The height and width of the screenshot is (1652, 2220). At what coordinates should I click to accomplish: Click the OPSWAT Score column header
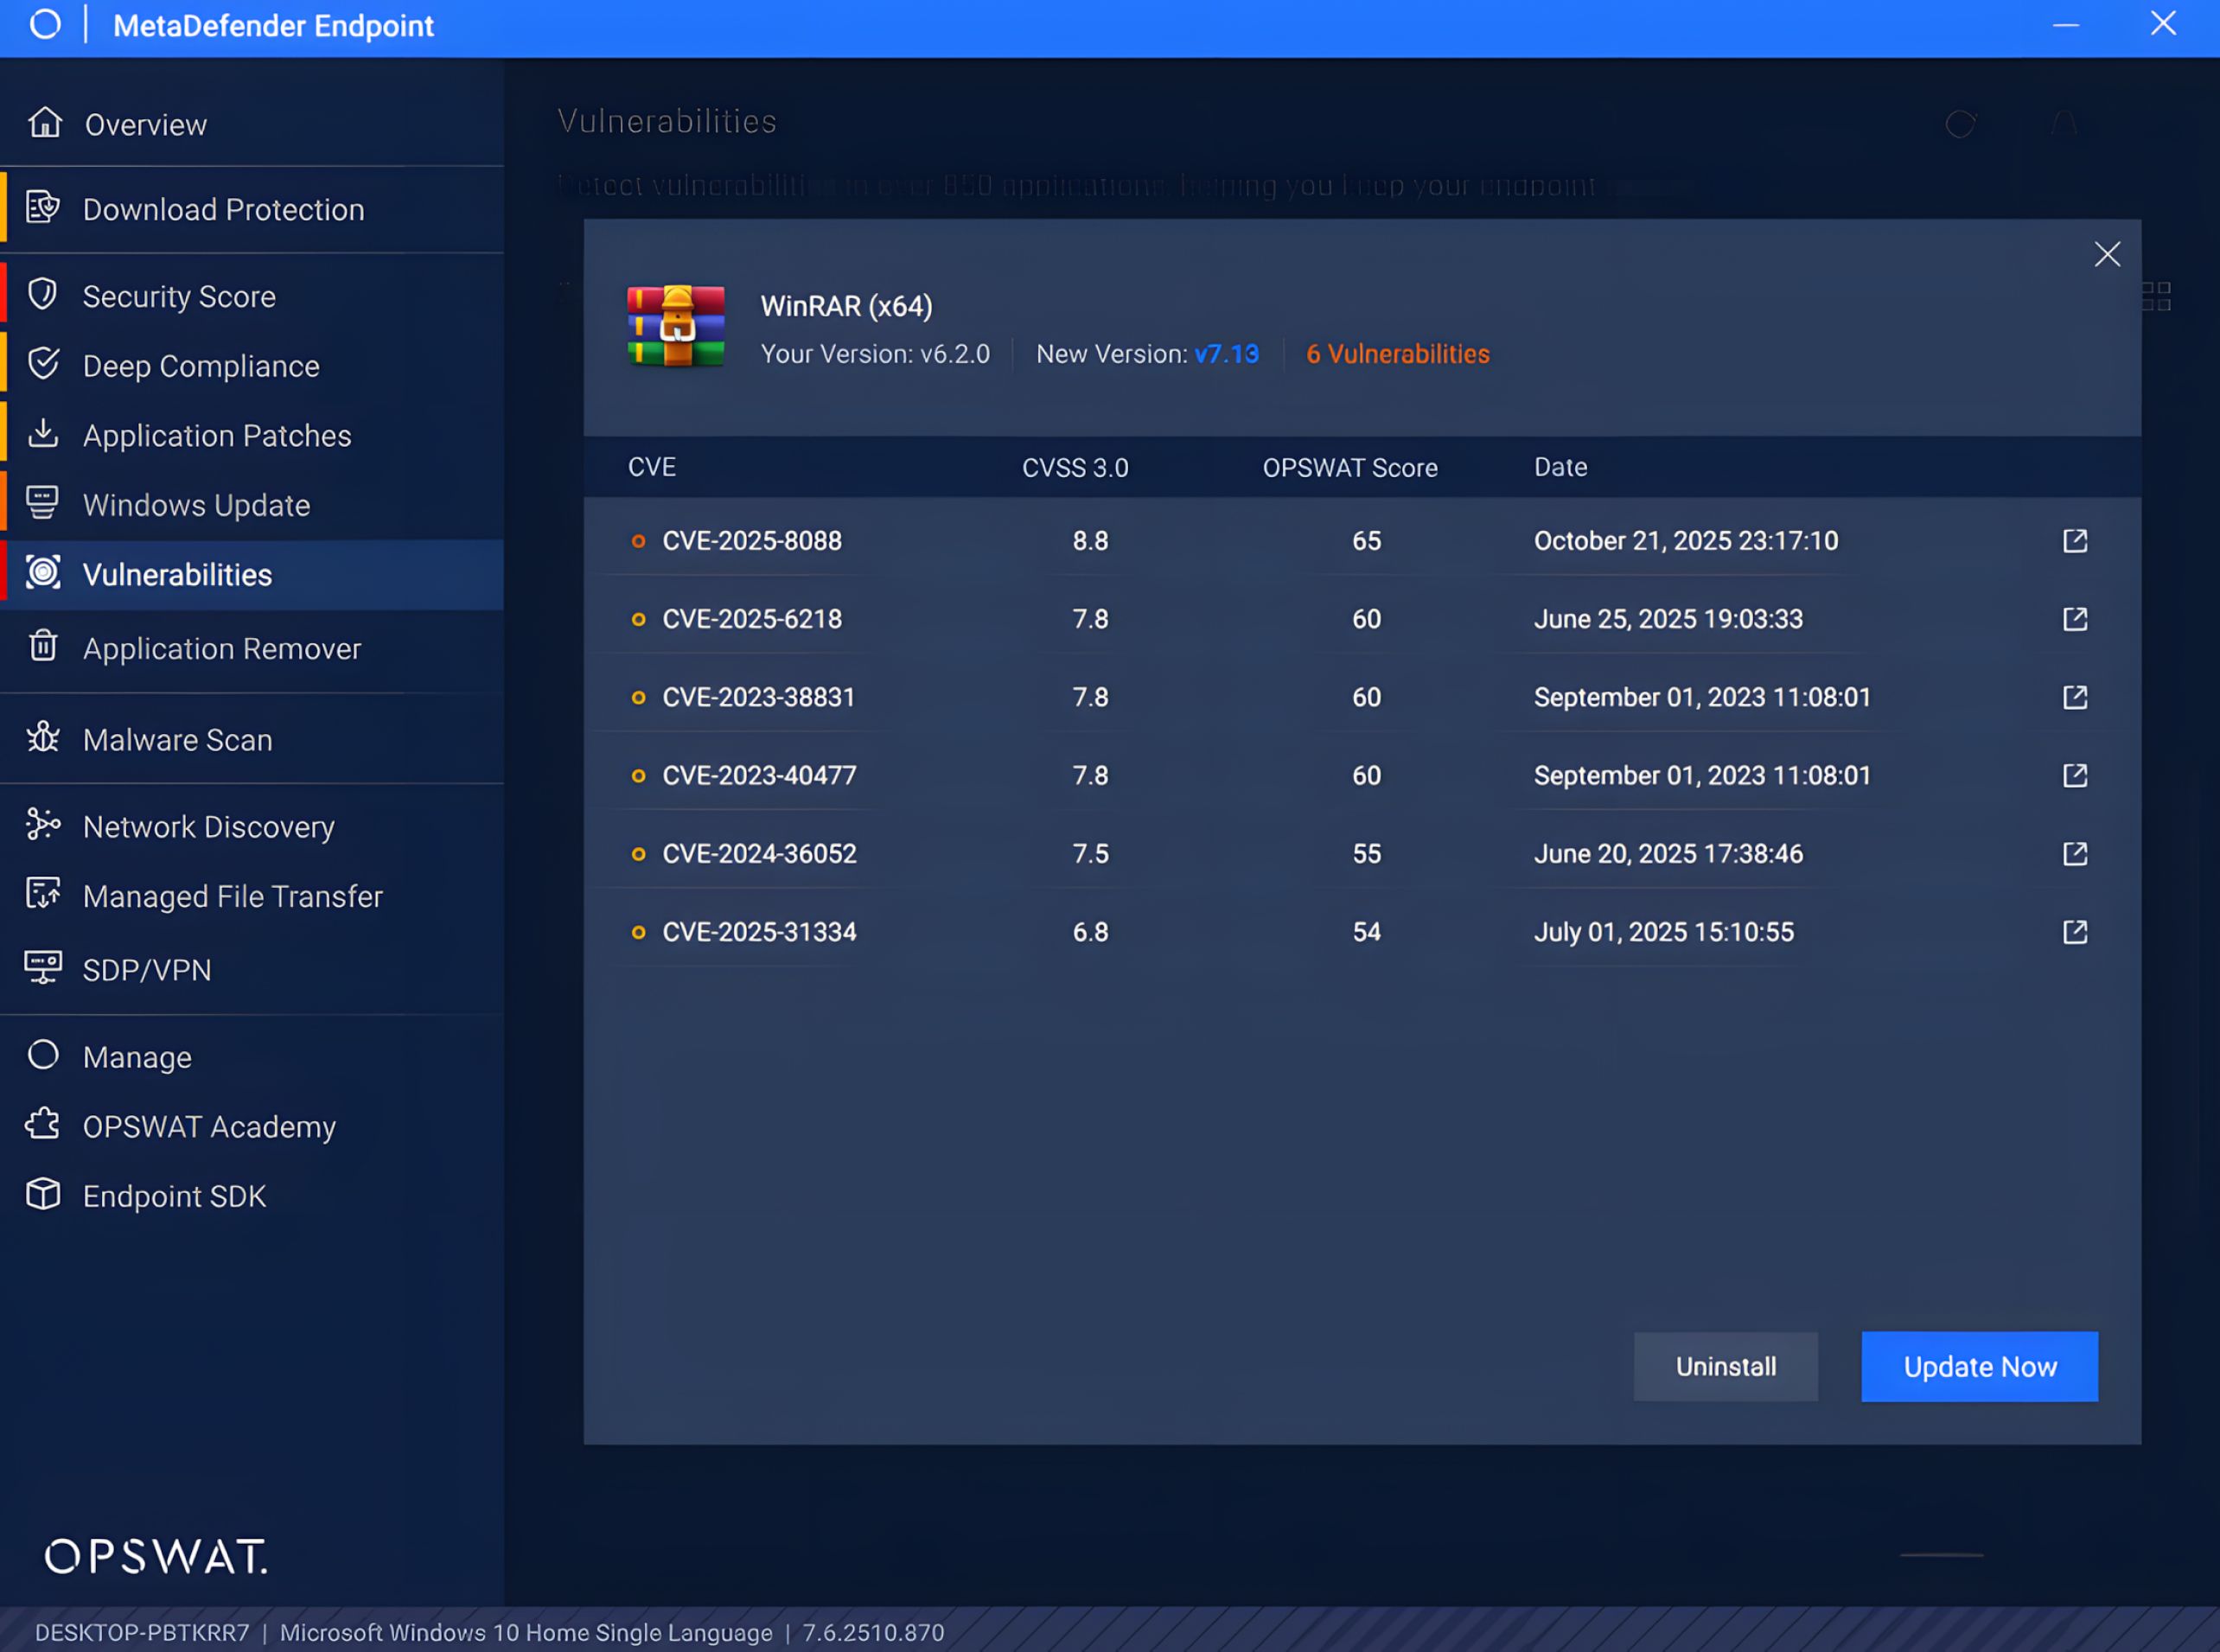pos(1349,468)
